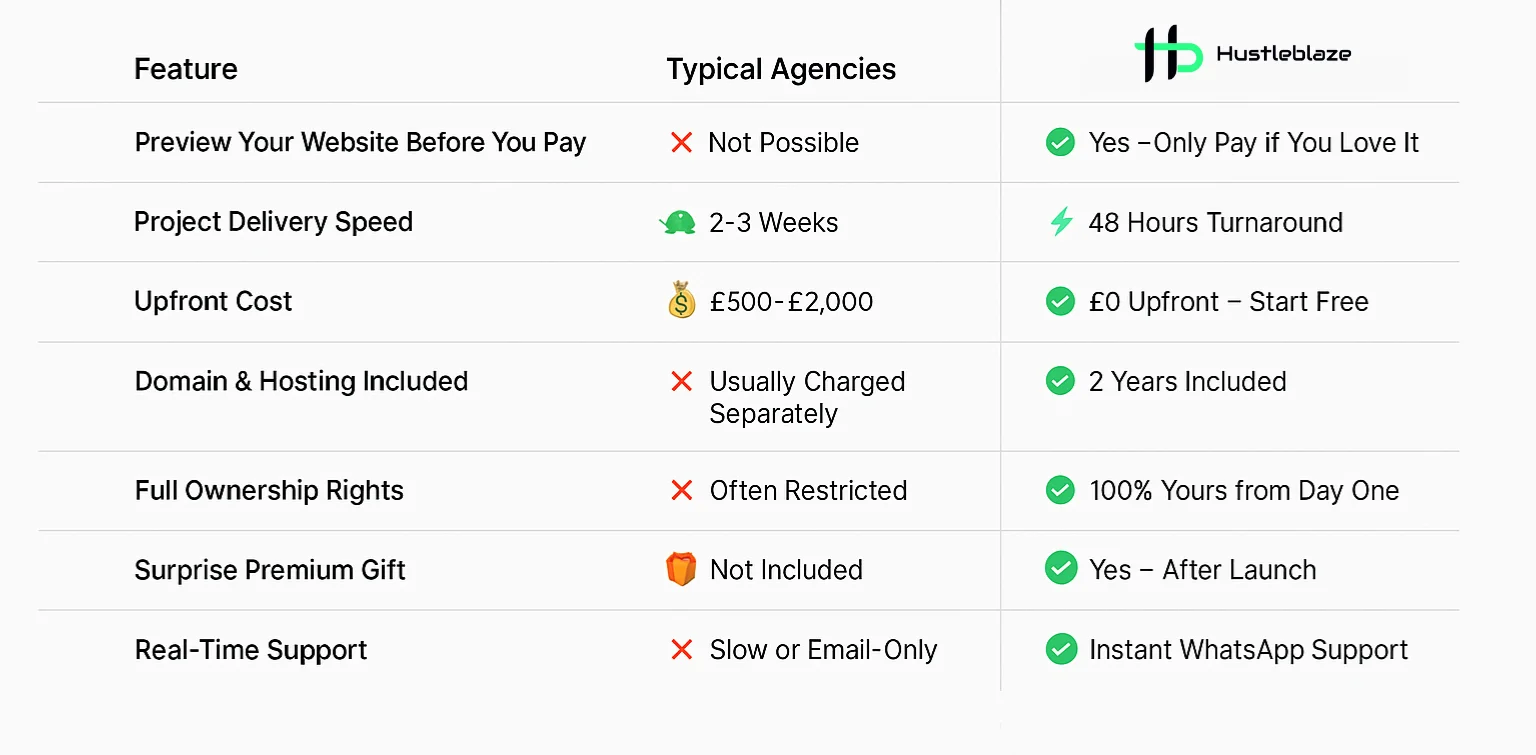Click the money bag icon beside £500-£2,000
Viewport: 1536px width, 755px height.
(x=681, y=301)
